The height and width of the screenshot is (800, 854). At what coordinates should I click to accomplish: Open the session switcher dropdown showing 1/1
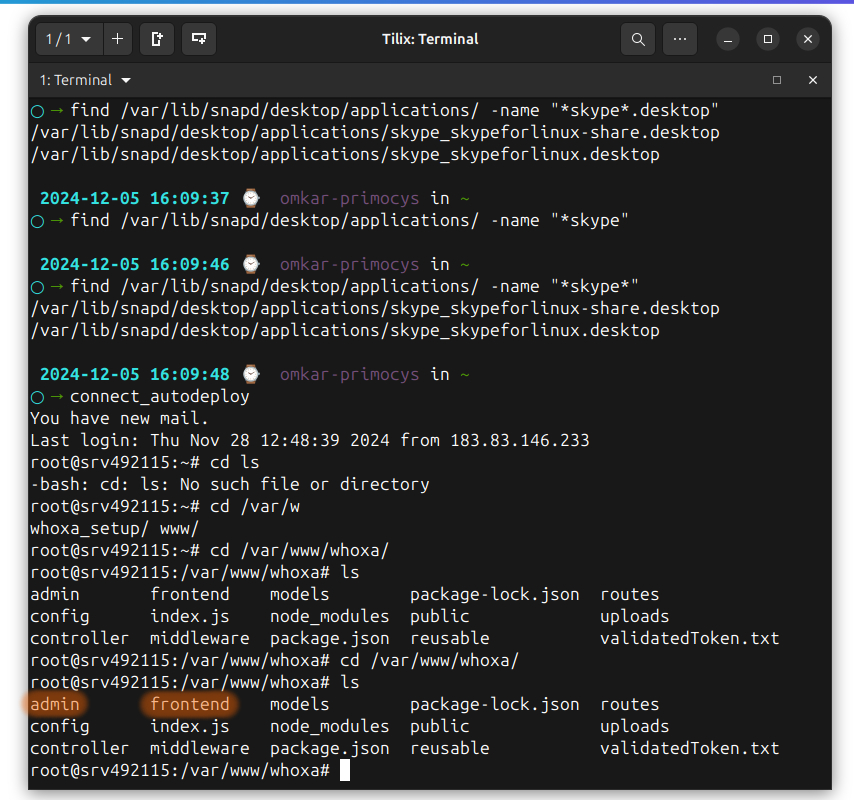(69, 39)
